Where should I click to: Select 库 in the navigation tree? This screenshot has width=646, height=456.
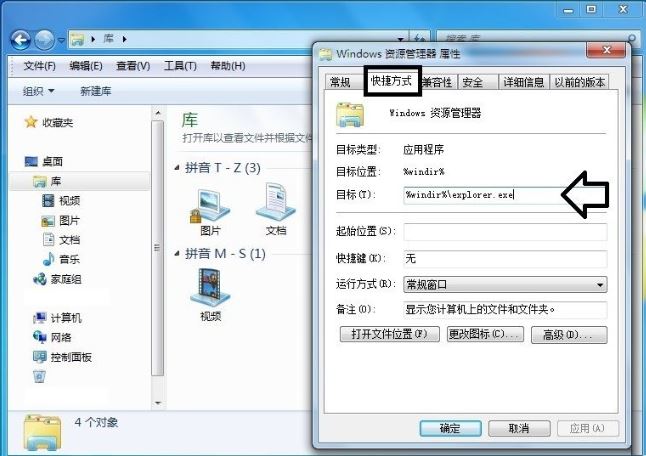(56, 181)
